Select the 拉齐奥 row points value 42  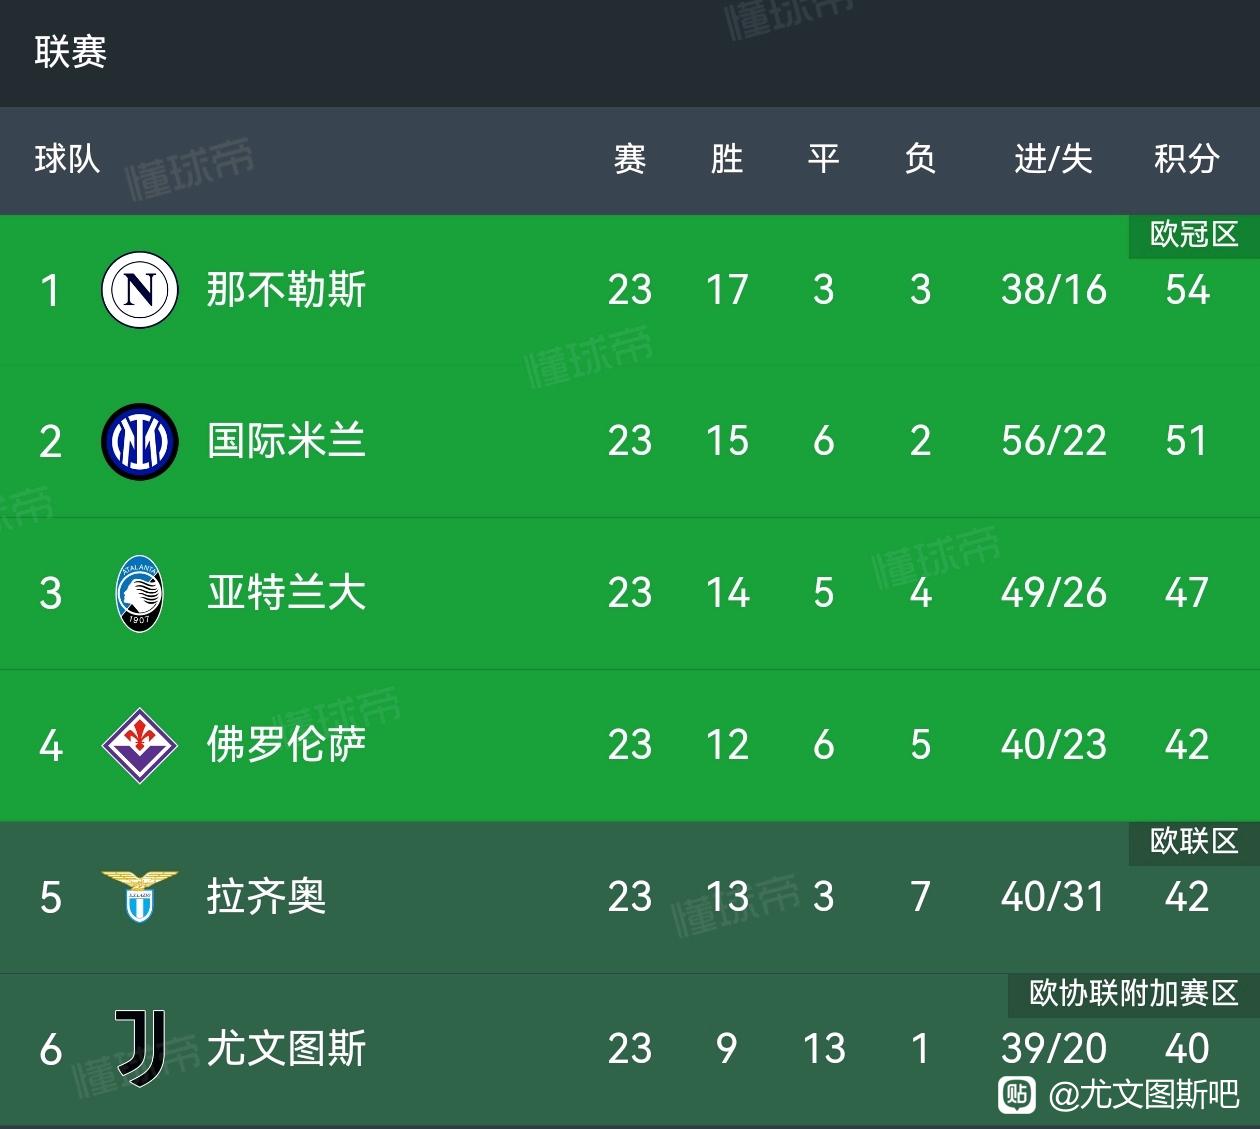(1187, 897)
